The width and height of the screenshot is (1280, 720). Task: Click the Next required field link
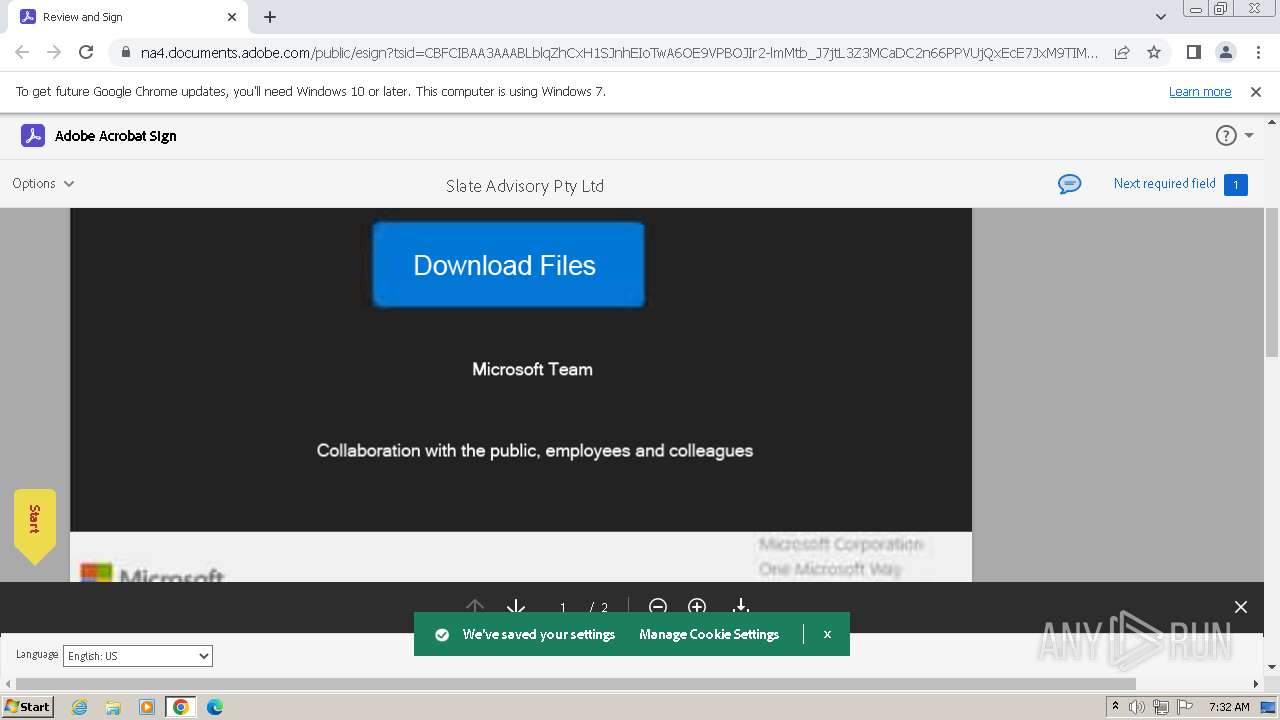[1164, 183]
